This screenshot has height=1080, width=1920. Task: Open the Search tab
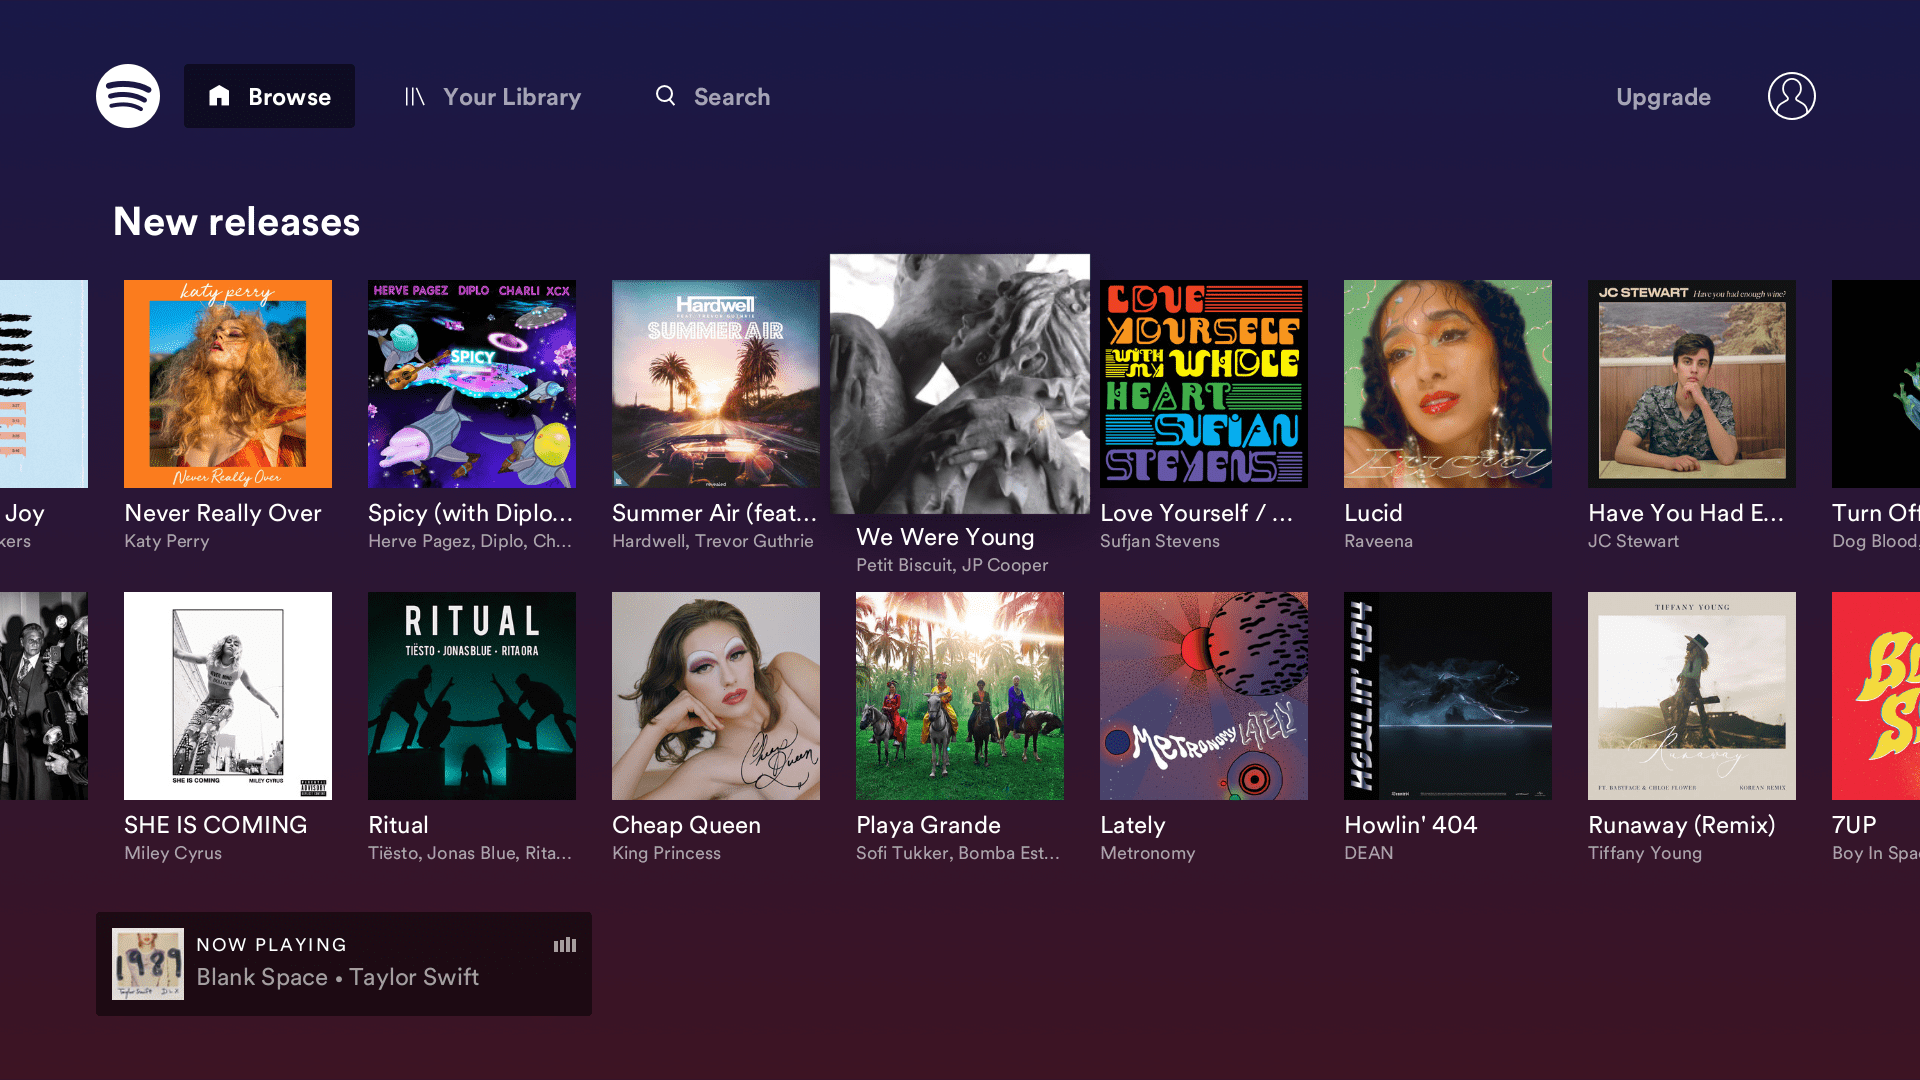pyautogui.click(x=712, y=97)
